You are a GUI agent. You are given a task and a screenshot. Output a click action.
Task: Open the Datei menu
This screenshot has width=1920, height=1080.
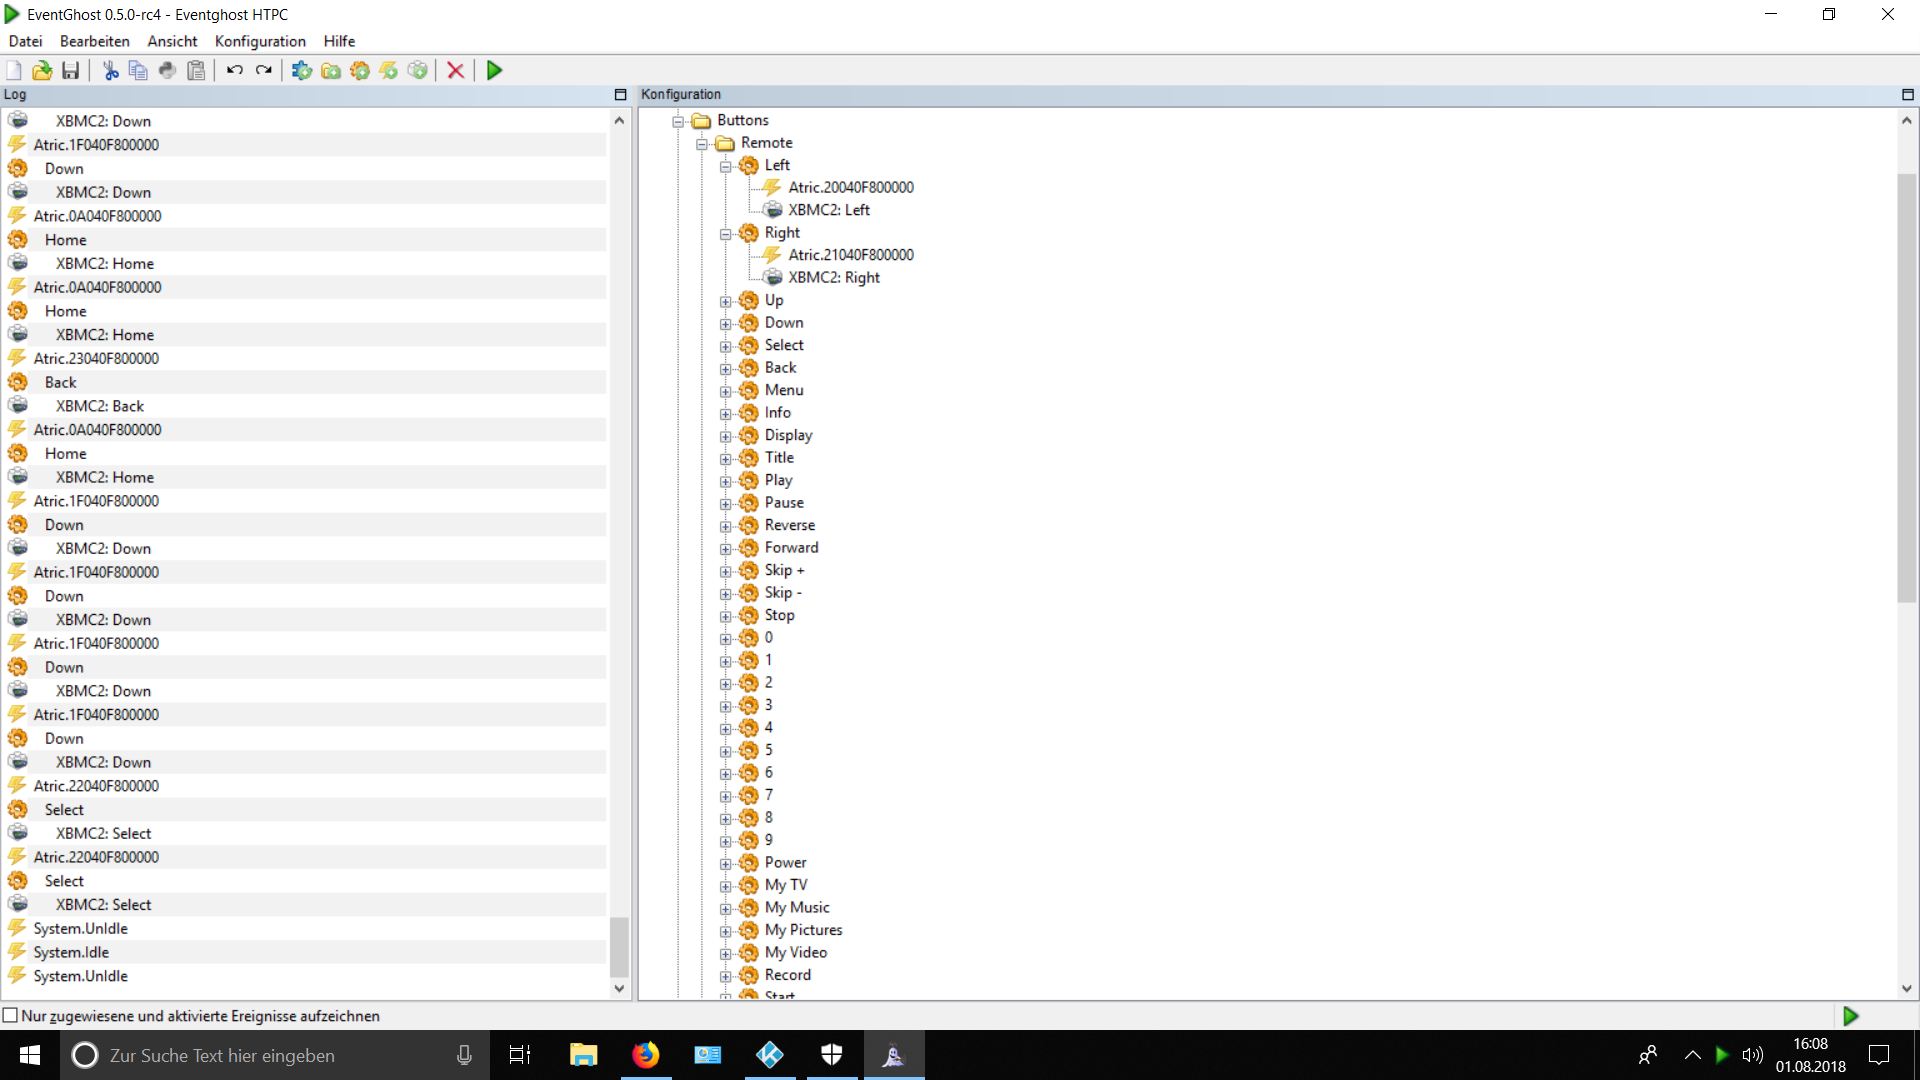26,41
